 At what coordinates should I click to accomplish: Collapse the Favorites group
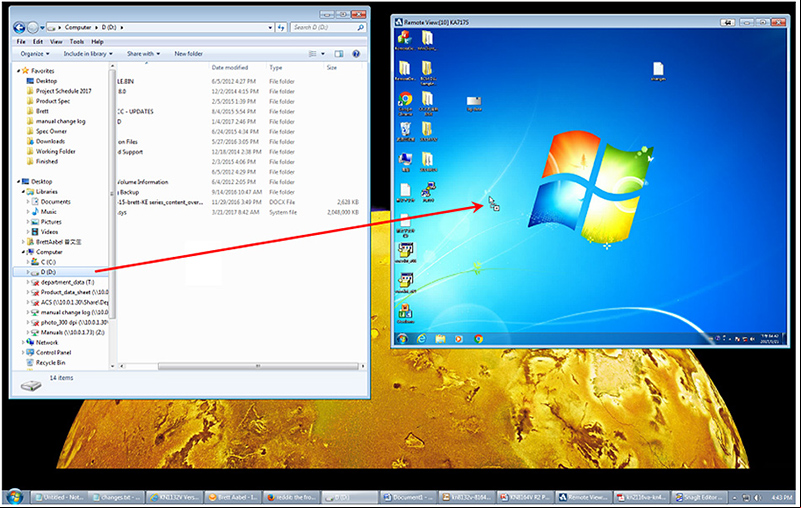coord(18,71)
